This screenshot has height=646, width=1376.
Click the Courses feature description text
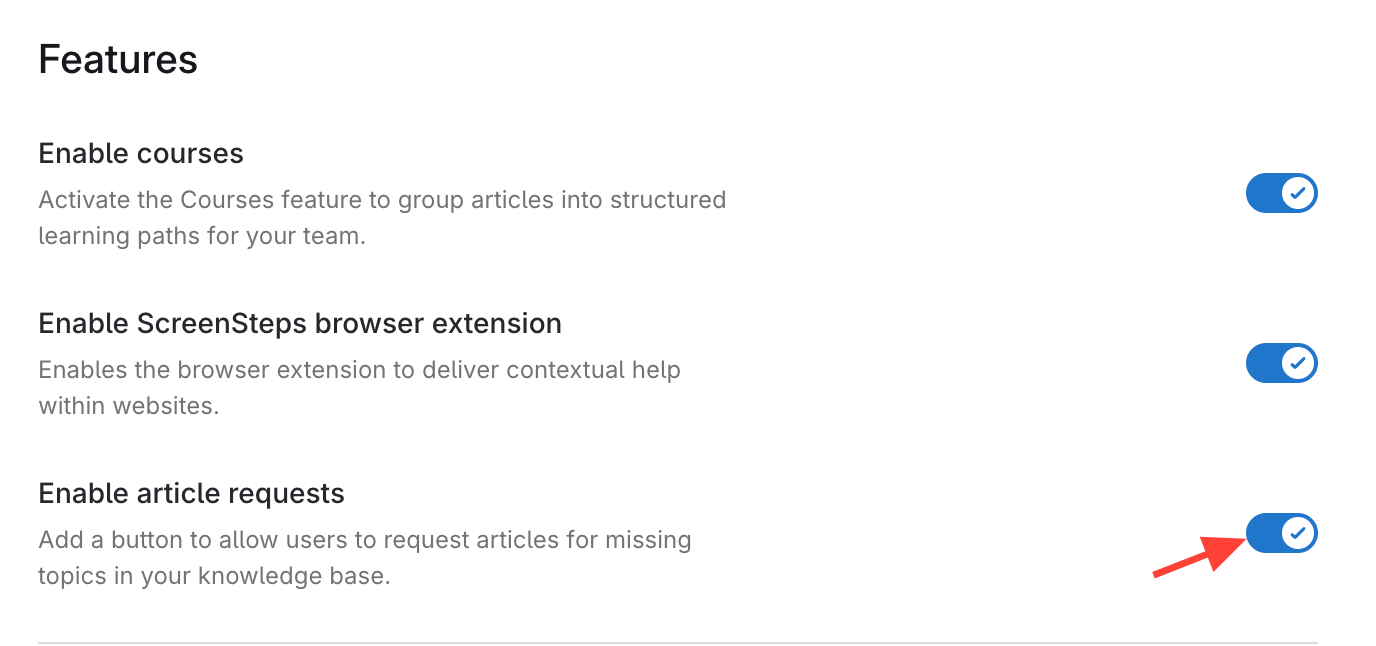[382, 200]
